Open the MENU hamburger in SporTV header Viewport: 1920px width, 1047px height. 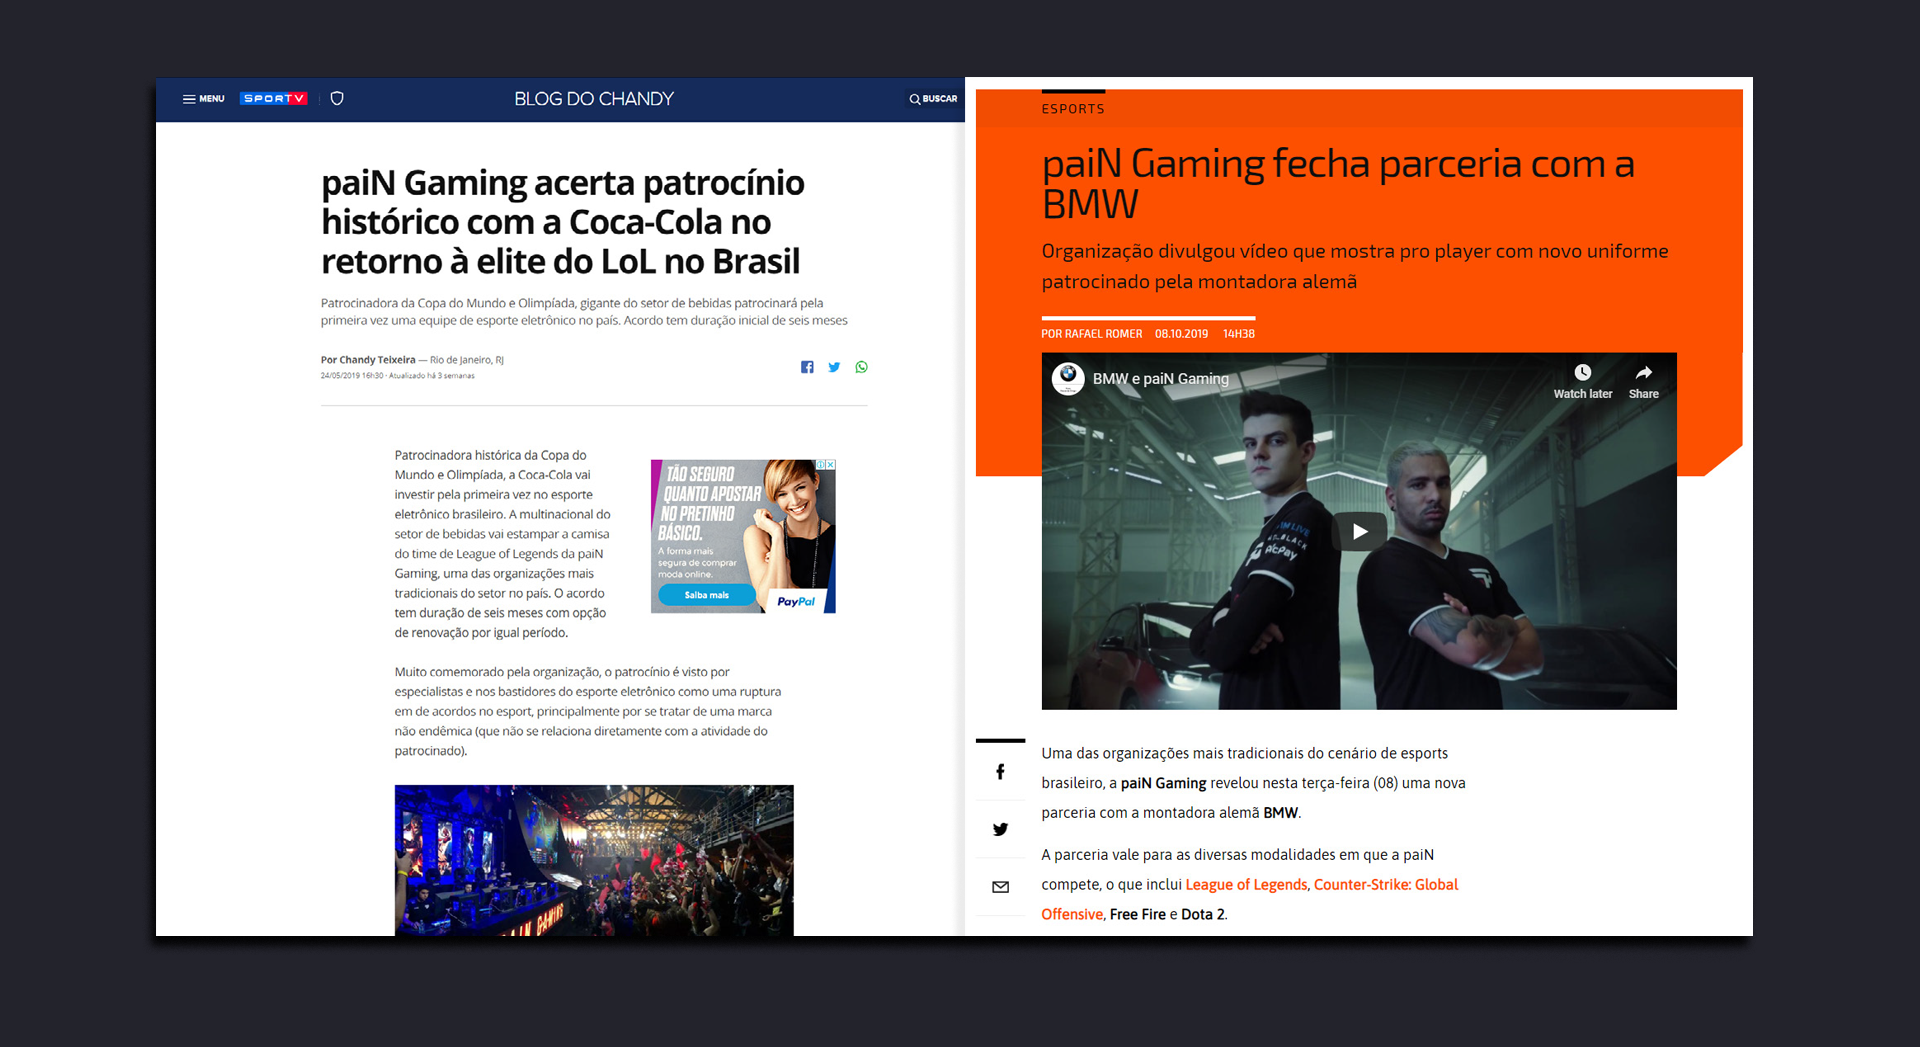(203, 99)
